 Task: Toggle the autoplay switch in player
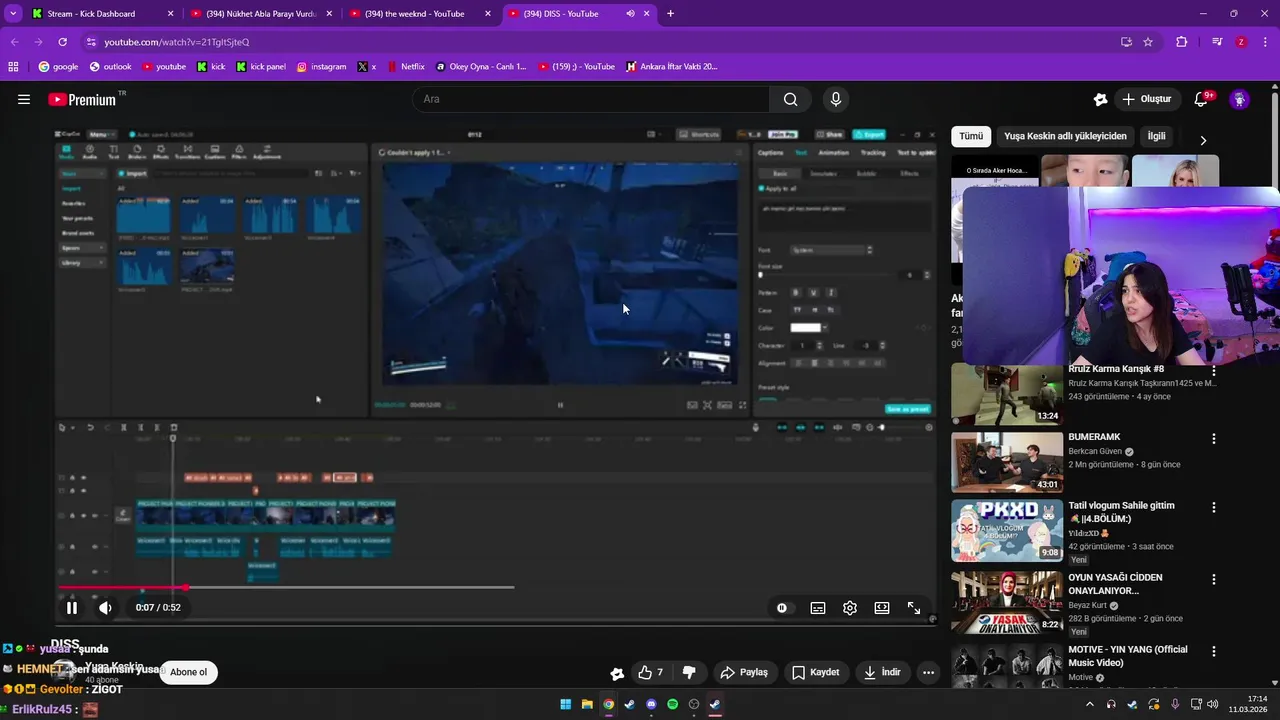[x=782, y=608]
